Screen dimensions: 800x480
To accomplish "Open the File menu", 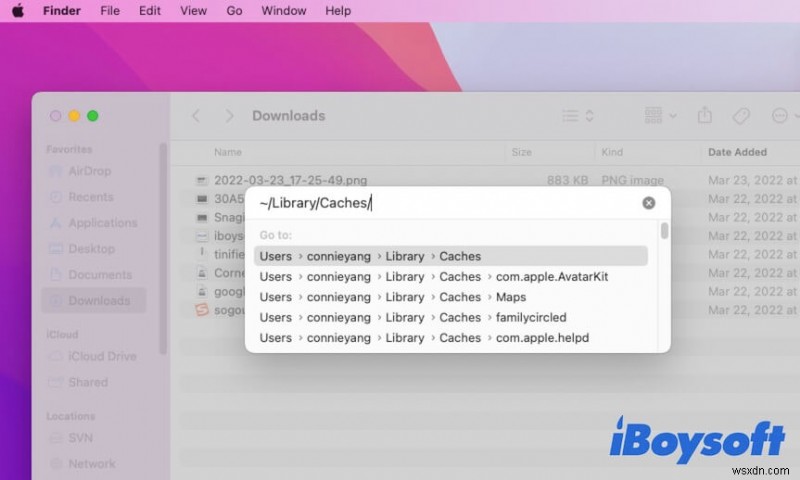I will point(110,11).
